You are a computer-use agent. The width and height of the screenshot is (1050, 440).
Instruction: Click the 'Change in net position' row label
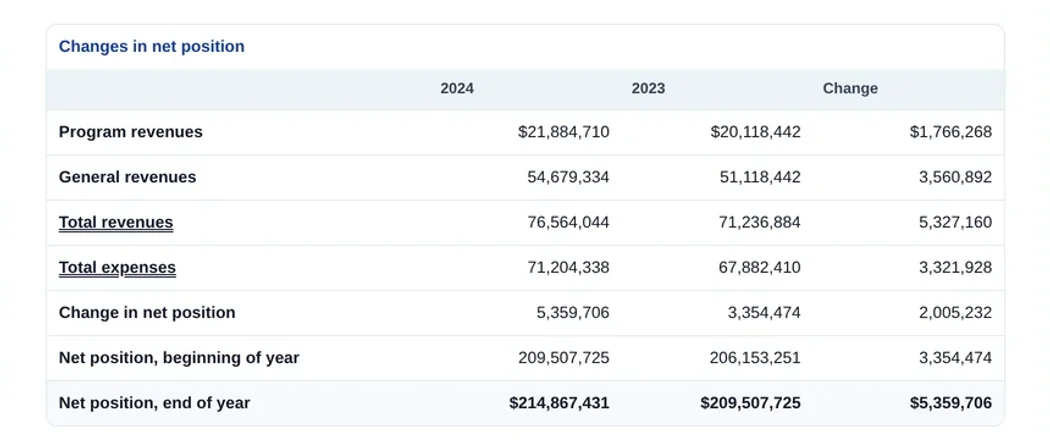147,313
